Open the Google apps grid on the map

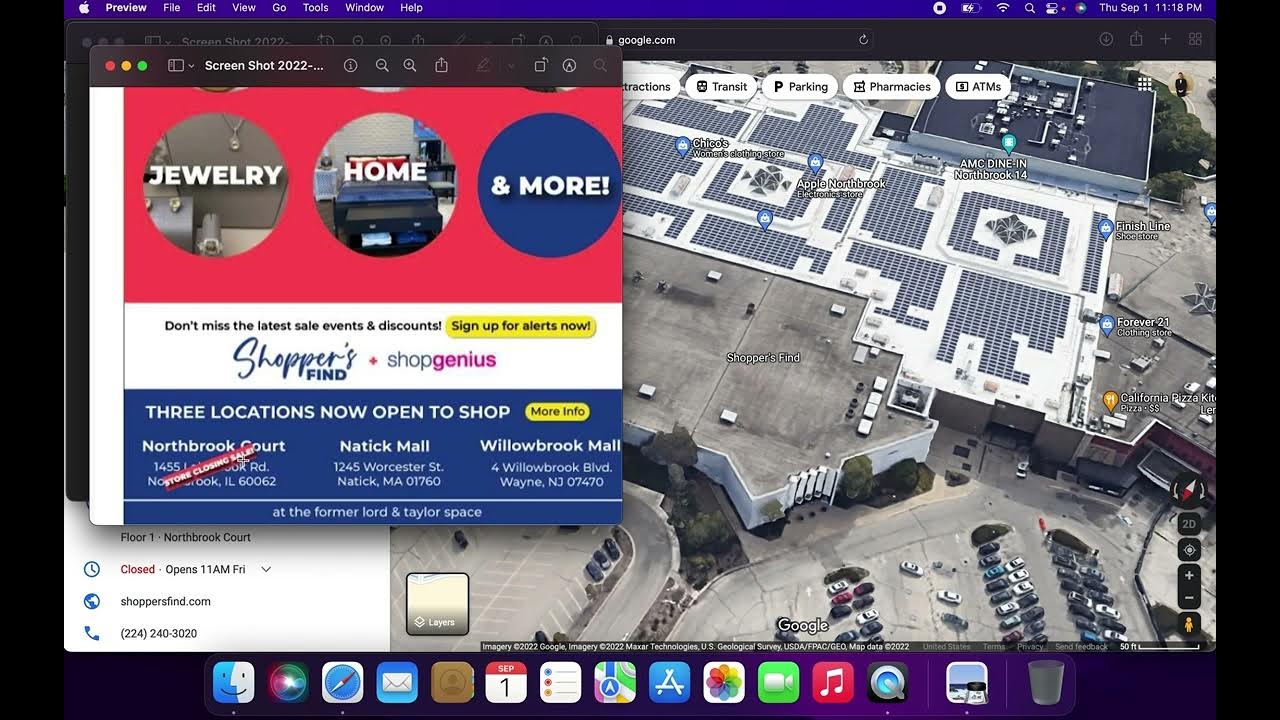pyautogui.click(x=1144, y=85)
